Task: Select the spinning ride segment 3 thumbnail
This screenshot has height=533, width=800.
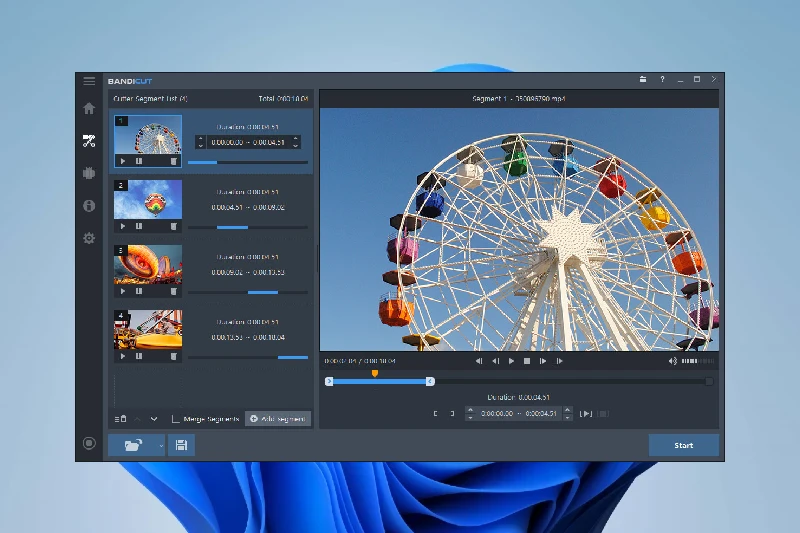Action: [148, 264]
